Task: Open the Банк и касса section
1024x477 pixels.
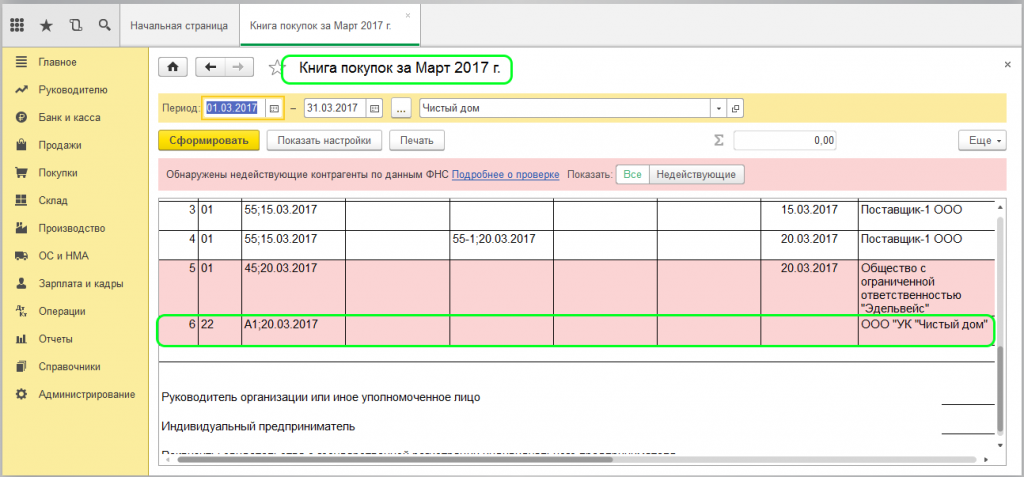Action: [69, 117]
